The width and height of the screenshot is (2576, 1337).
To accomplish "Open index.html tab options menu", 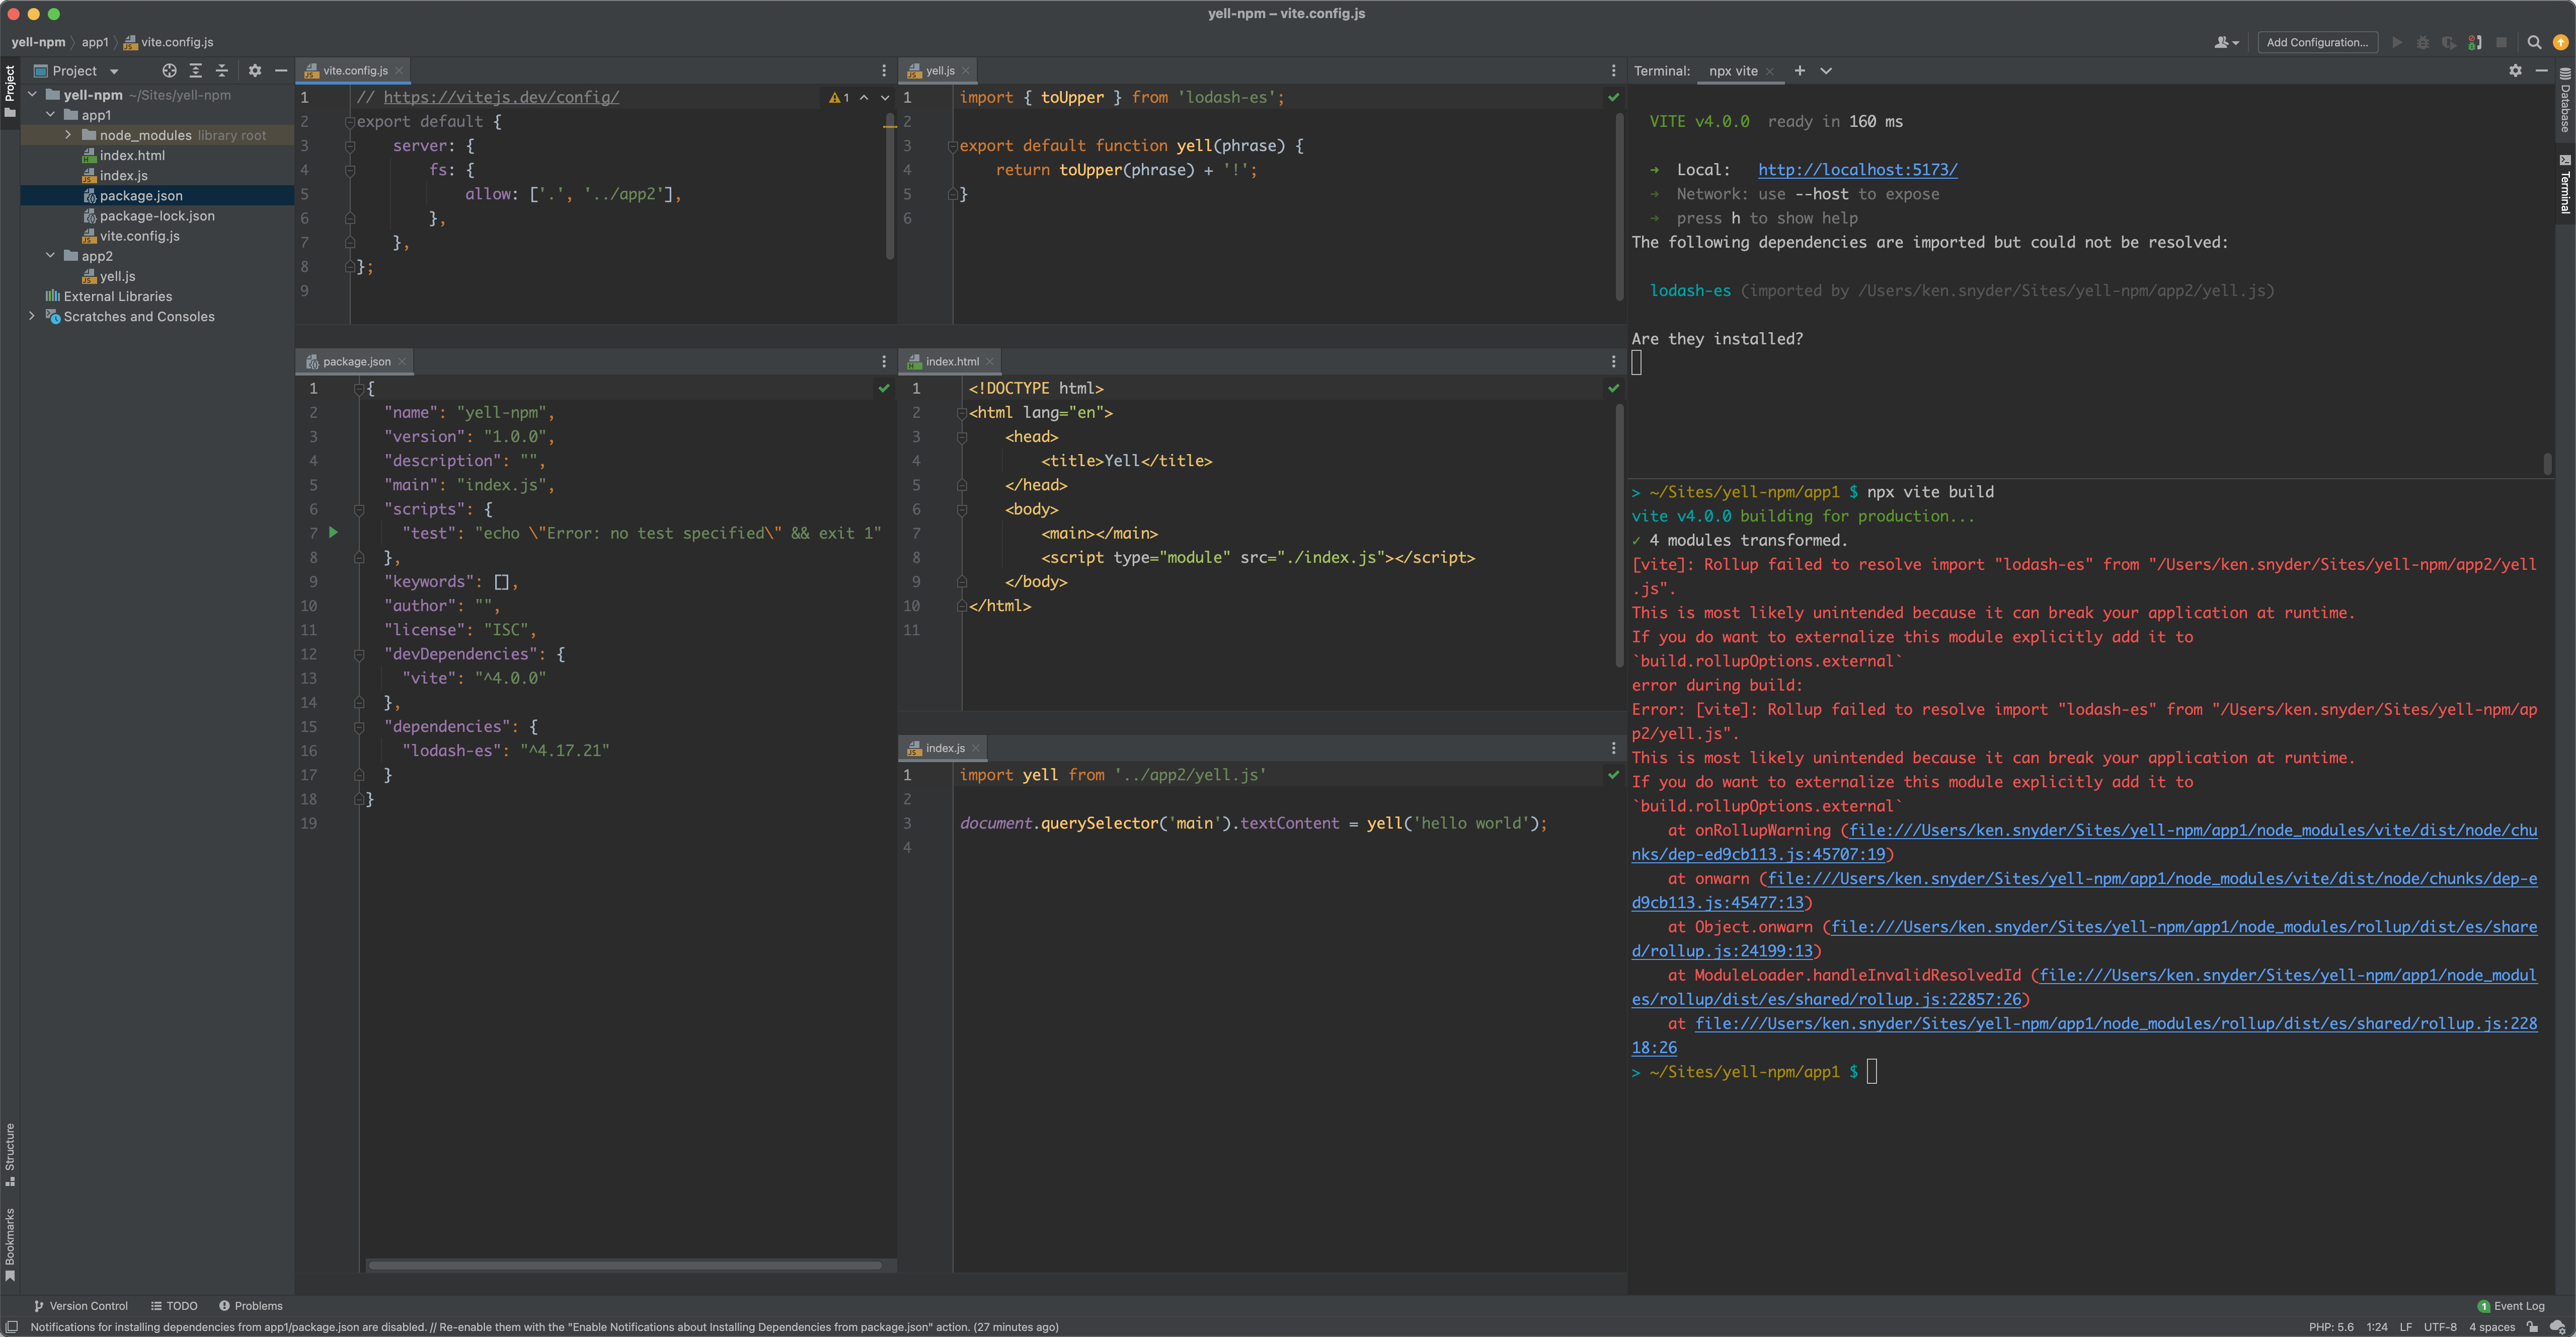I will click(1613, 362).
